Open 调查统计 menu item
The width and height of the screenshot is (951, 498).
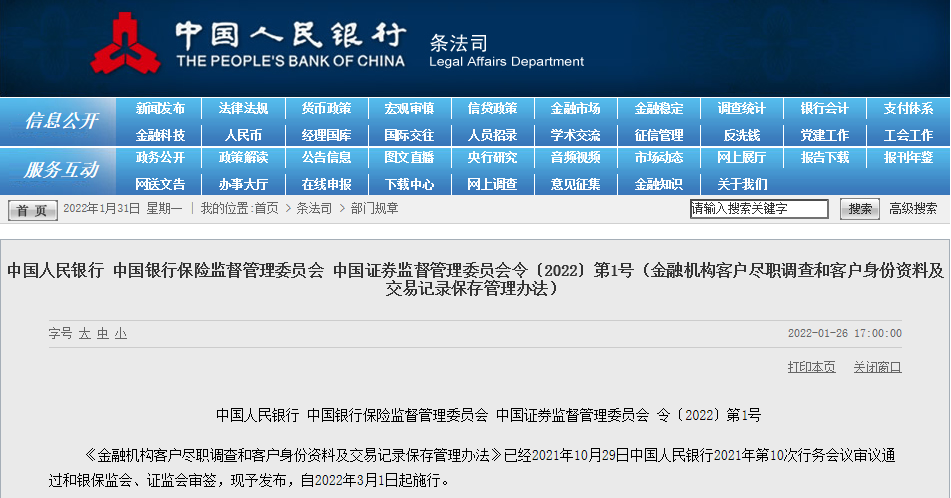(x=742, y=109)
